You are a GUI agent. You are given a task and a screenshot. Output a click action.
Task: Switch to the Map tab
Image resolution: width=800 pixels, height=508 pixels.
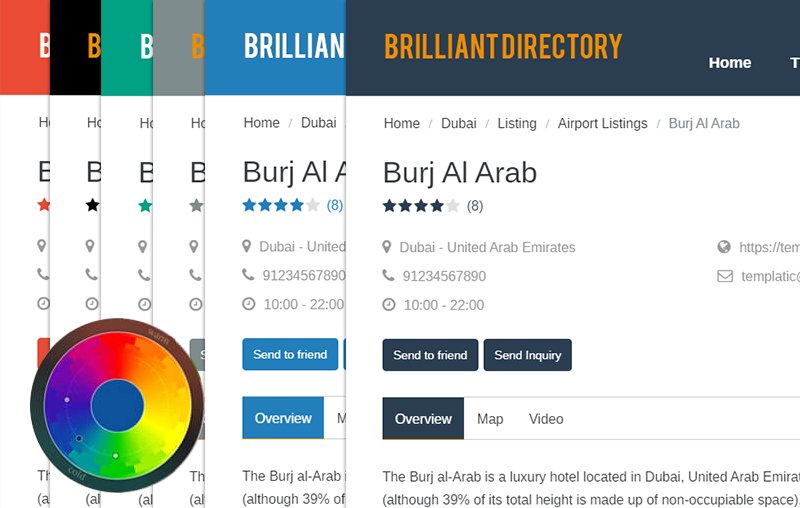click(x=490, y=419)
